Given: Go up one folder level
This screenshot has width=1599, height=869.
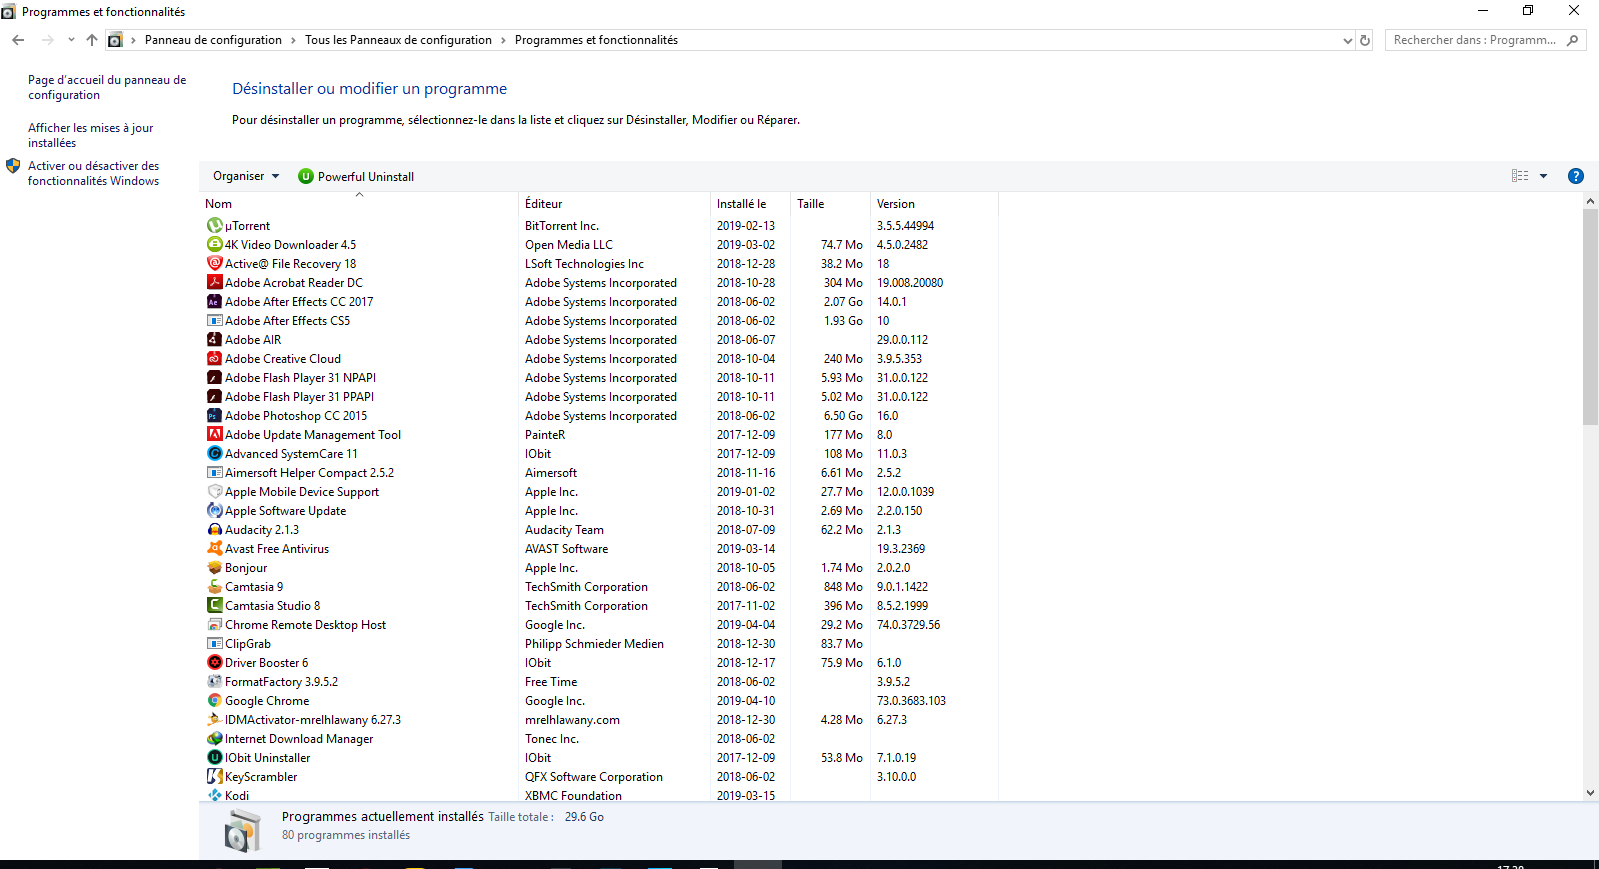Looking at the screenshot, I should click(x=92, y=40).
